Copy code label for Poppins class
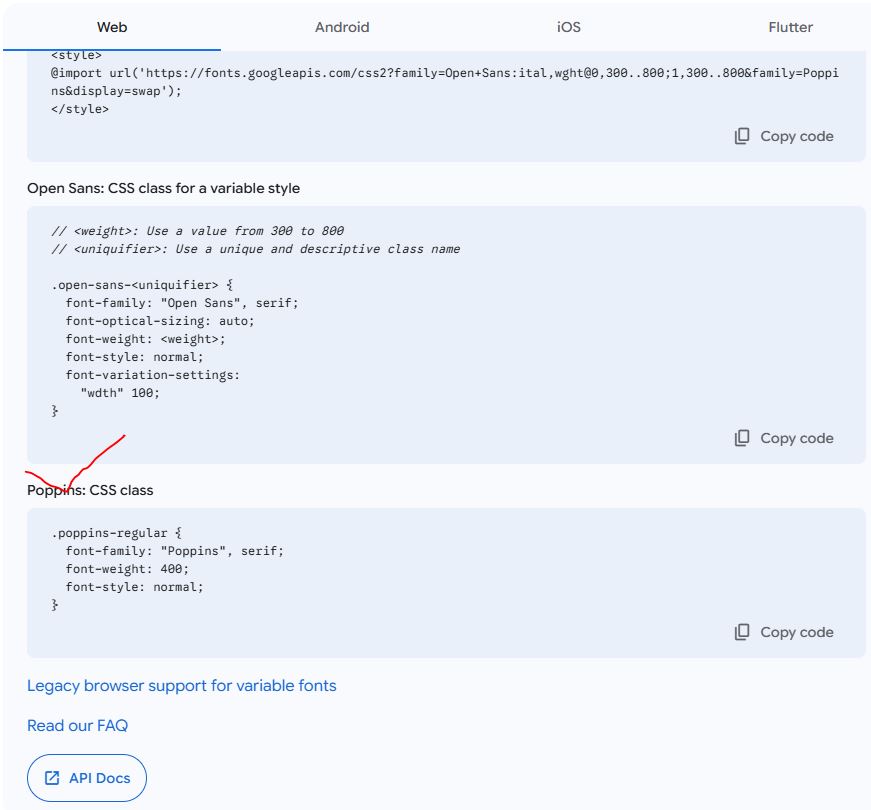The height and width of the screenshot is (810, 871). coord(797,632)
